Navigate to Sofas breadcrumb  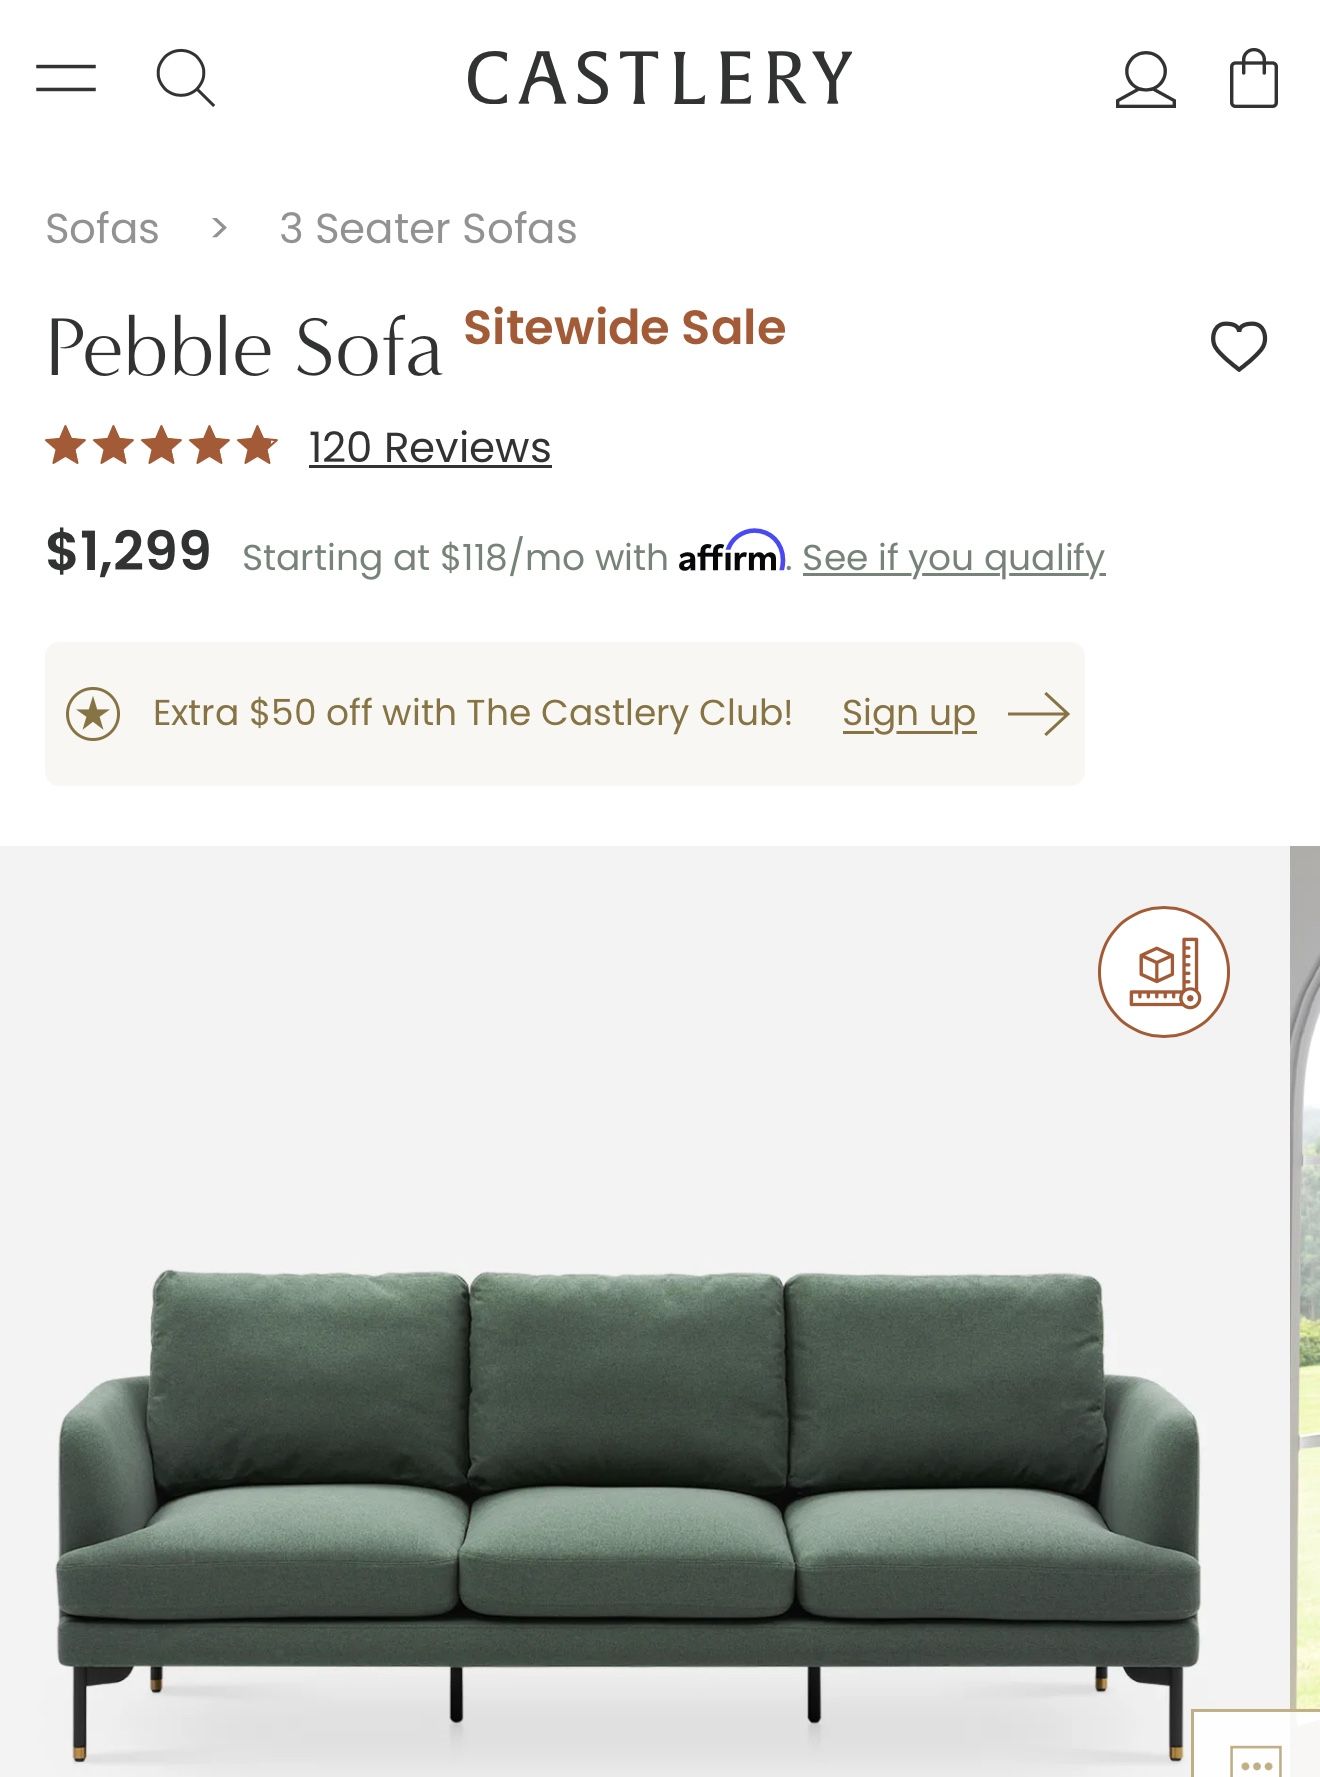102,229
